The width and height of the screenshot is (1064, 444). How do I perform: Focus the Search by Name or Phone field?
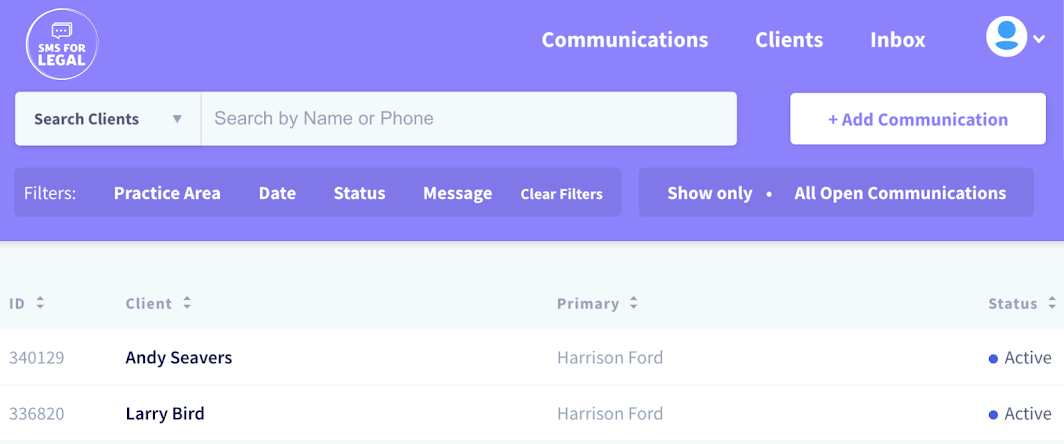click(469, 119)
